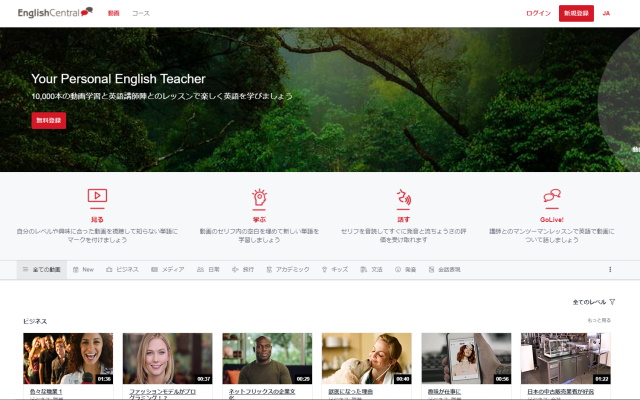Open the コース navigation item
640x400 pixels.
141,13
